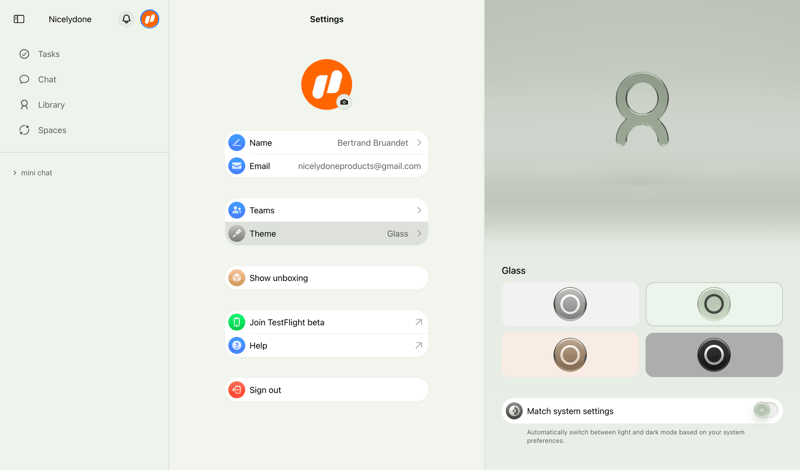The height and width of the screenshot is (470, 800).
Task: Click the Nicelydone workspace title
Action: coord(70,19)
